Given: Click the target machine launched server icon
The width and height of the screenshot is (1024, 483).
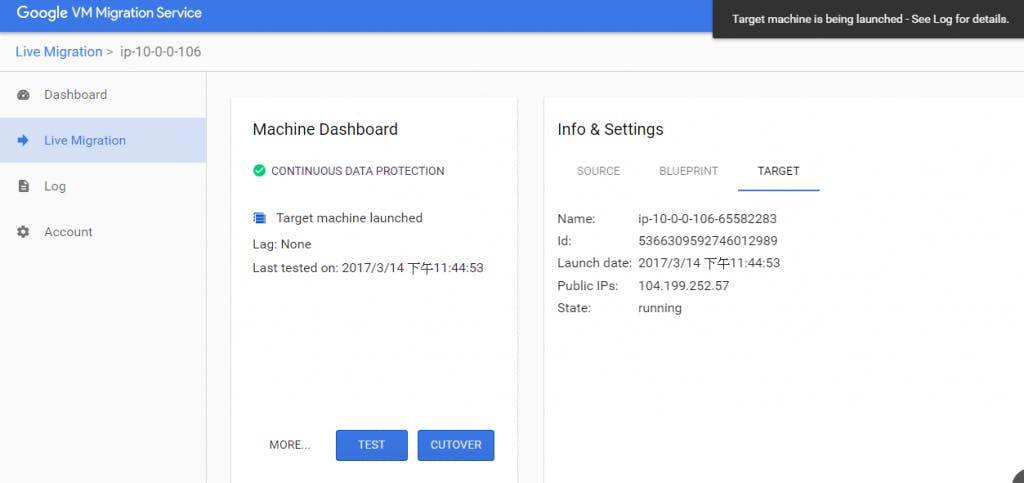Looking at the screenshot, I should tap(260, 218).
